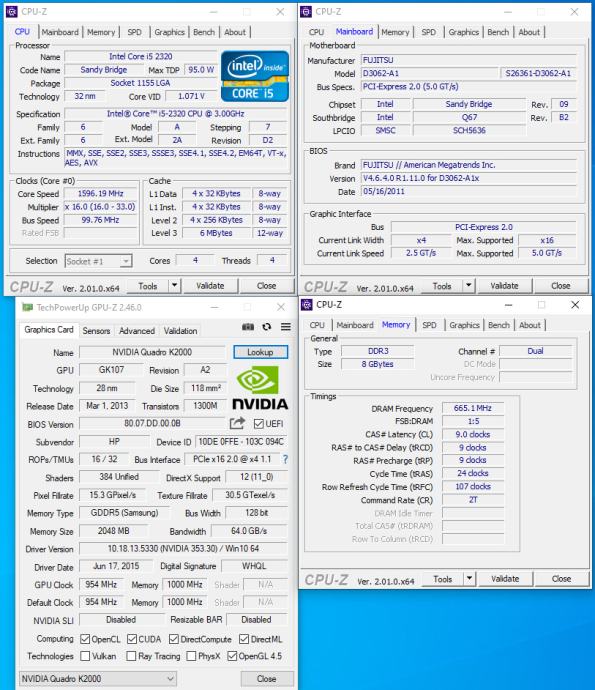This screenshot has width=595, height=690.
Task: Toggle the CUDA checkbox
Action: 132,639
